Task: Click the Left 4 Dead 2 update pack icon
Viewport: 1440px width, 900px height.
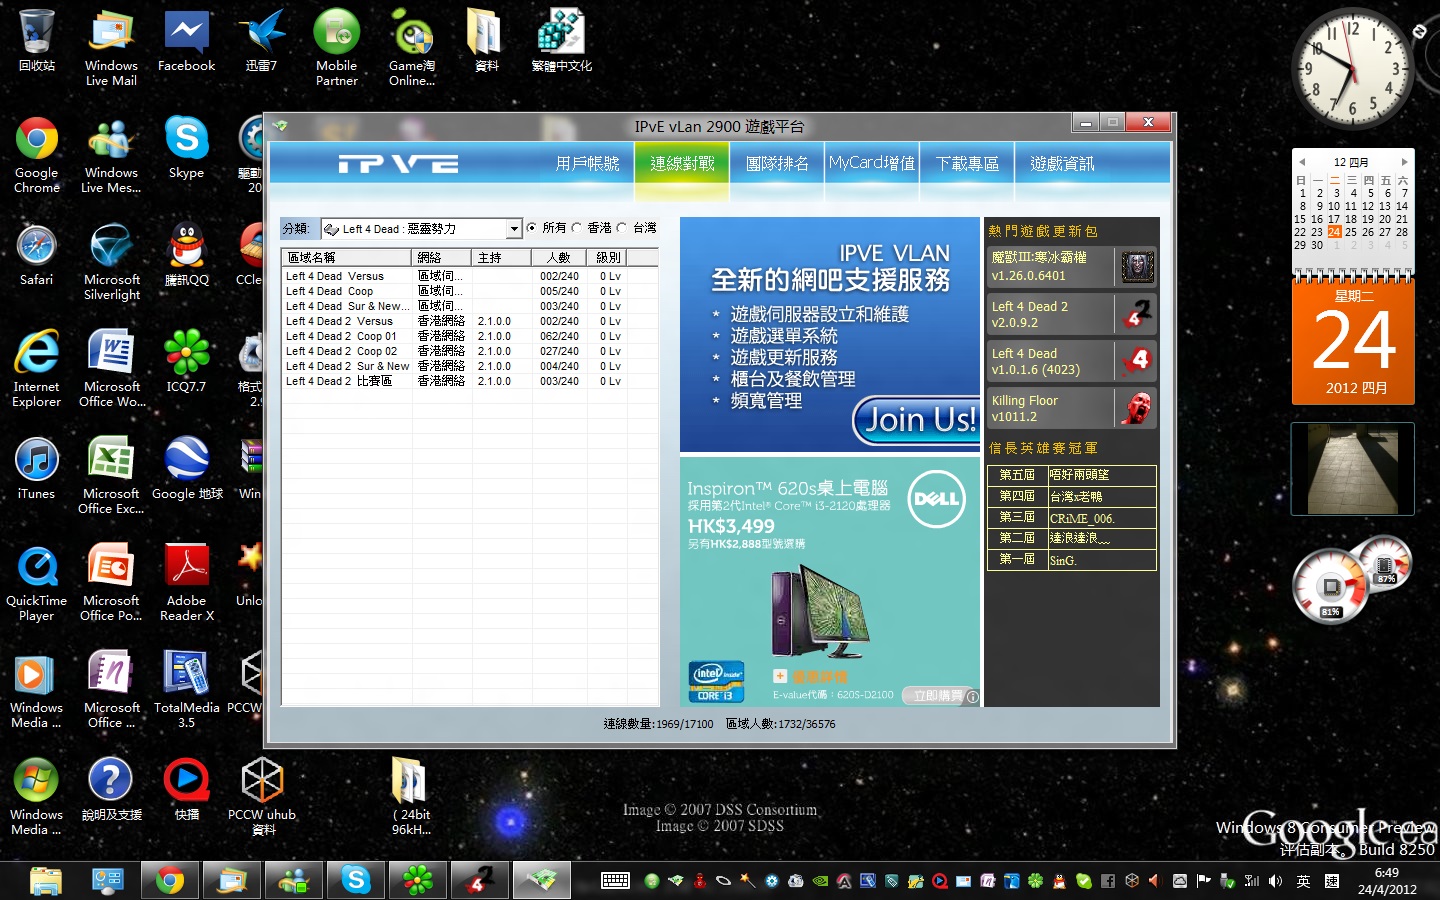Action: (x=1136, y=314)
